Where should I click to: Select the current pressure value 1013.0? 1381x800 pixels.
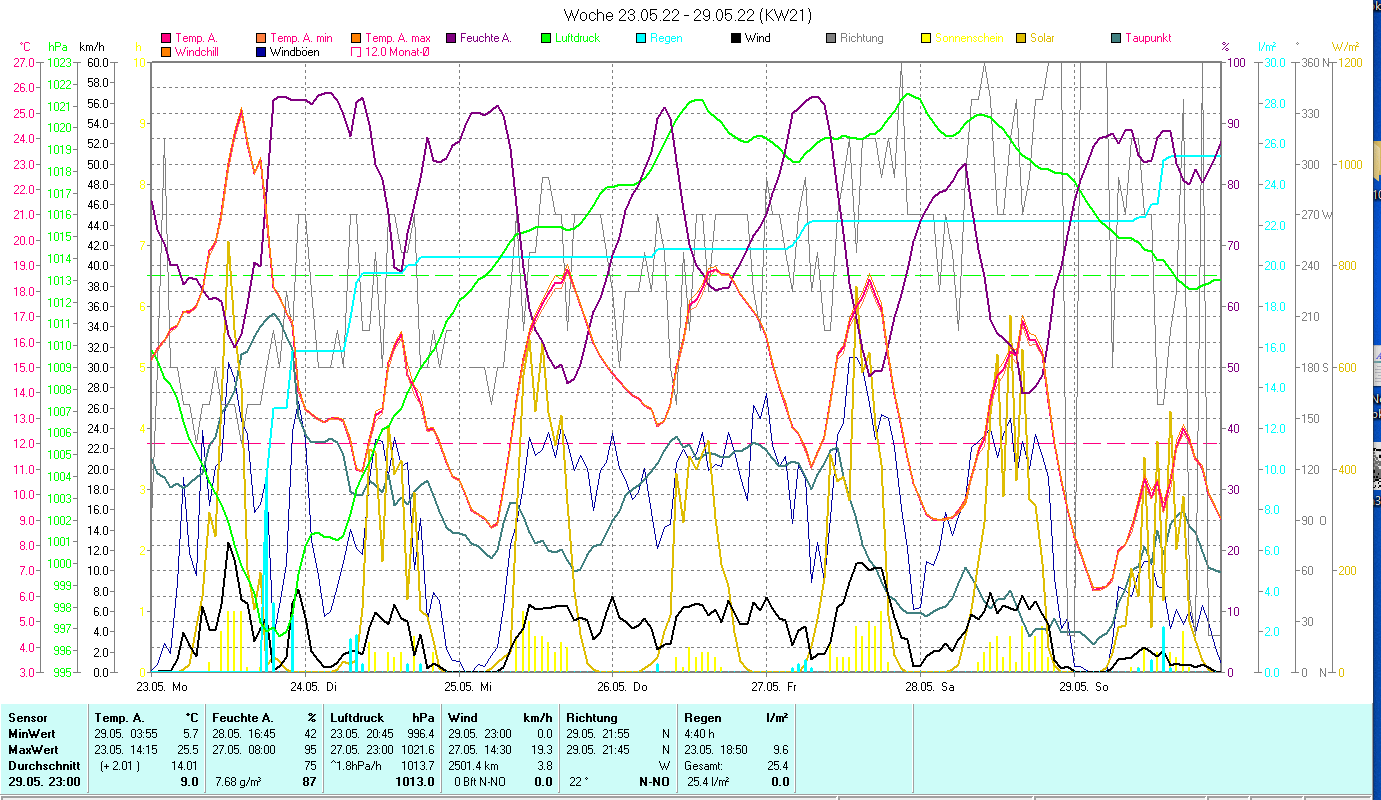pos(415,782)
